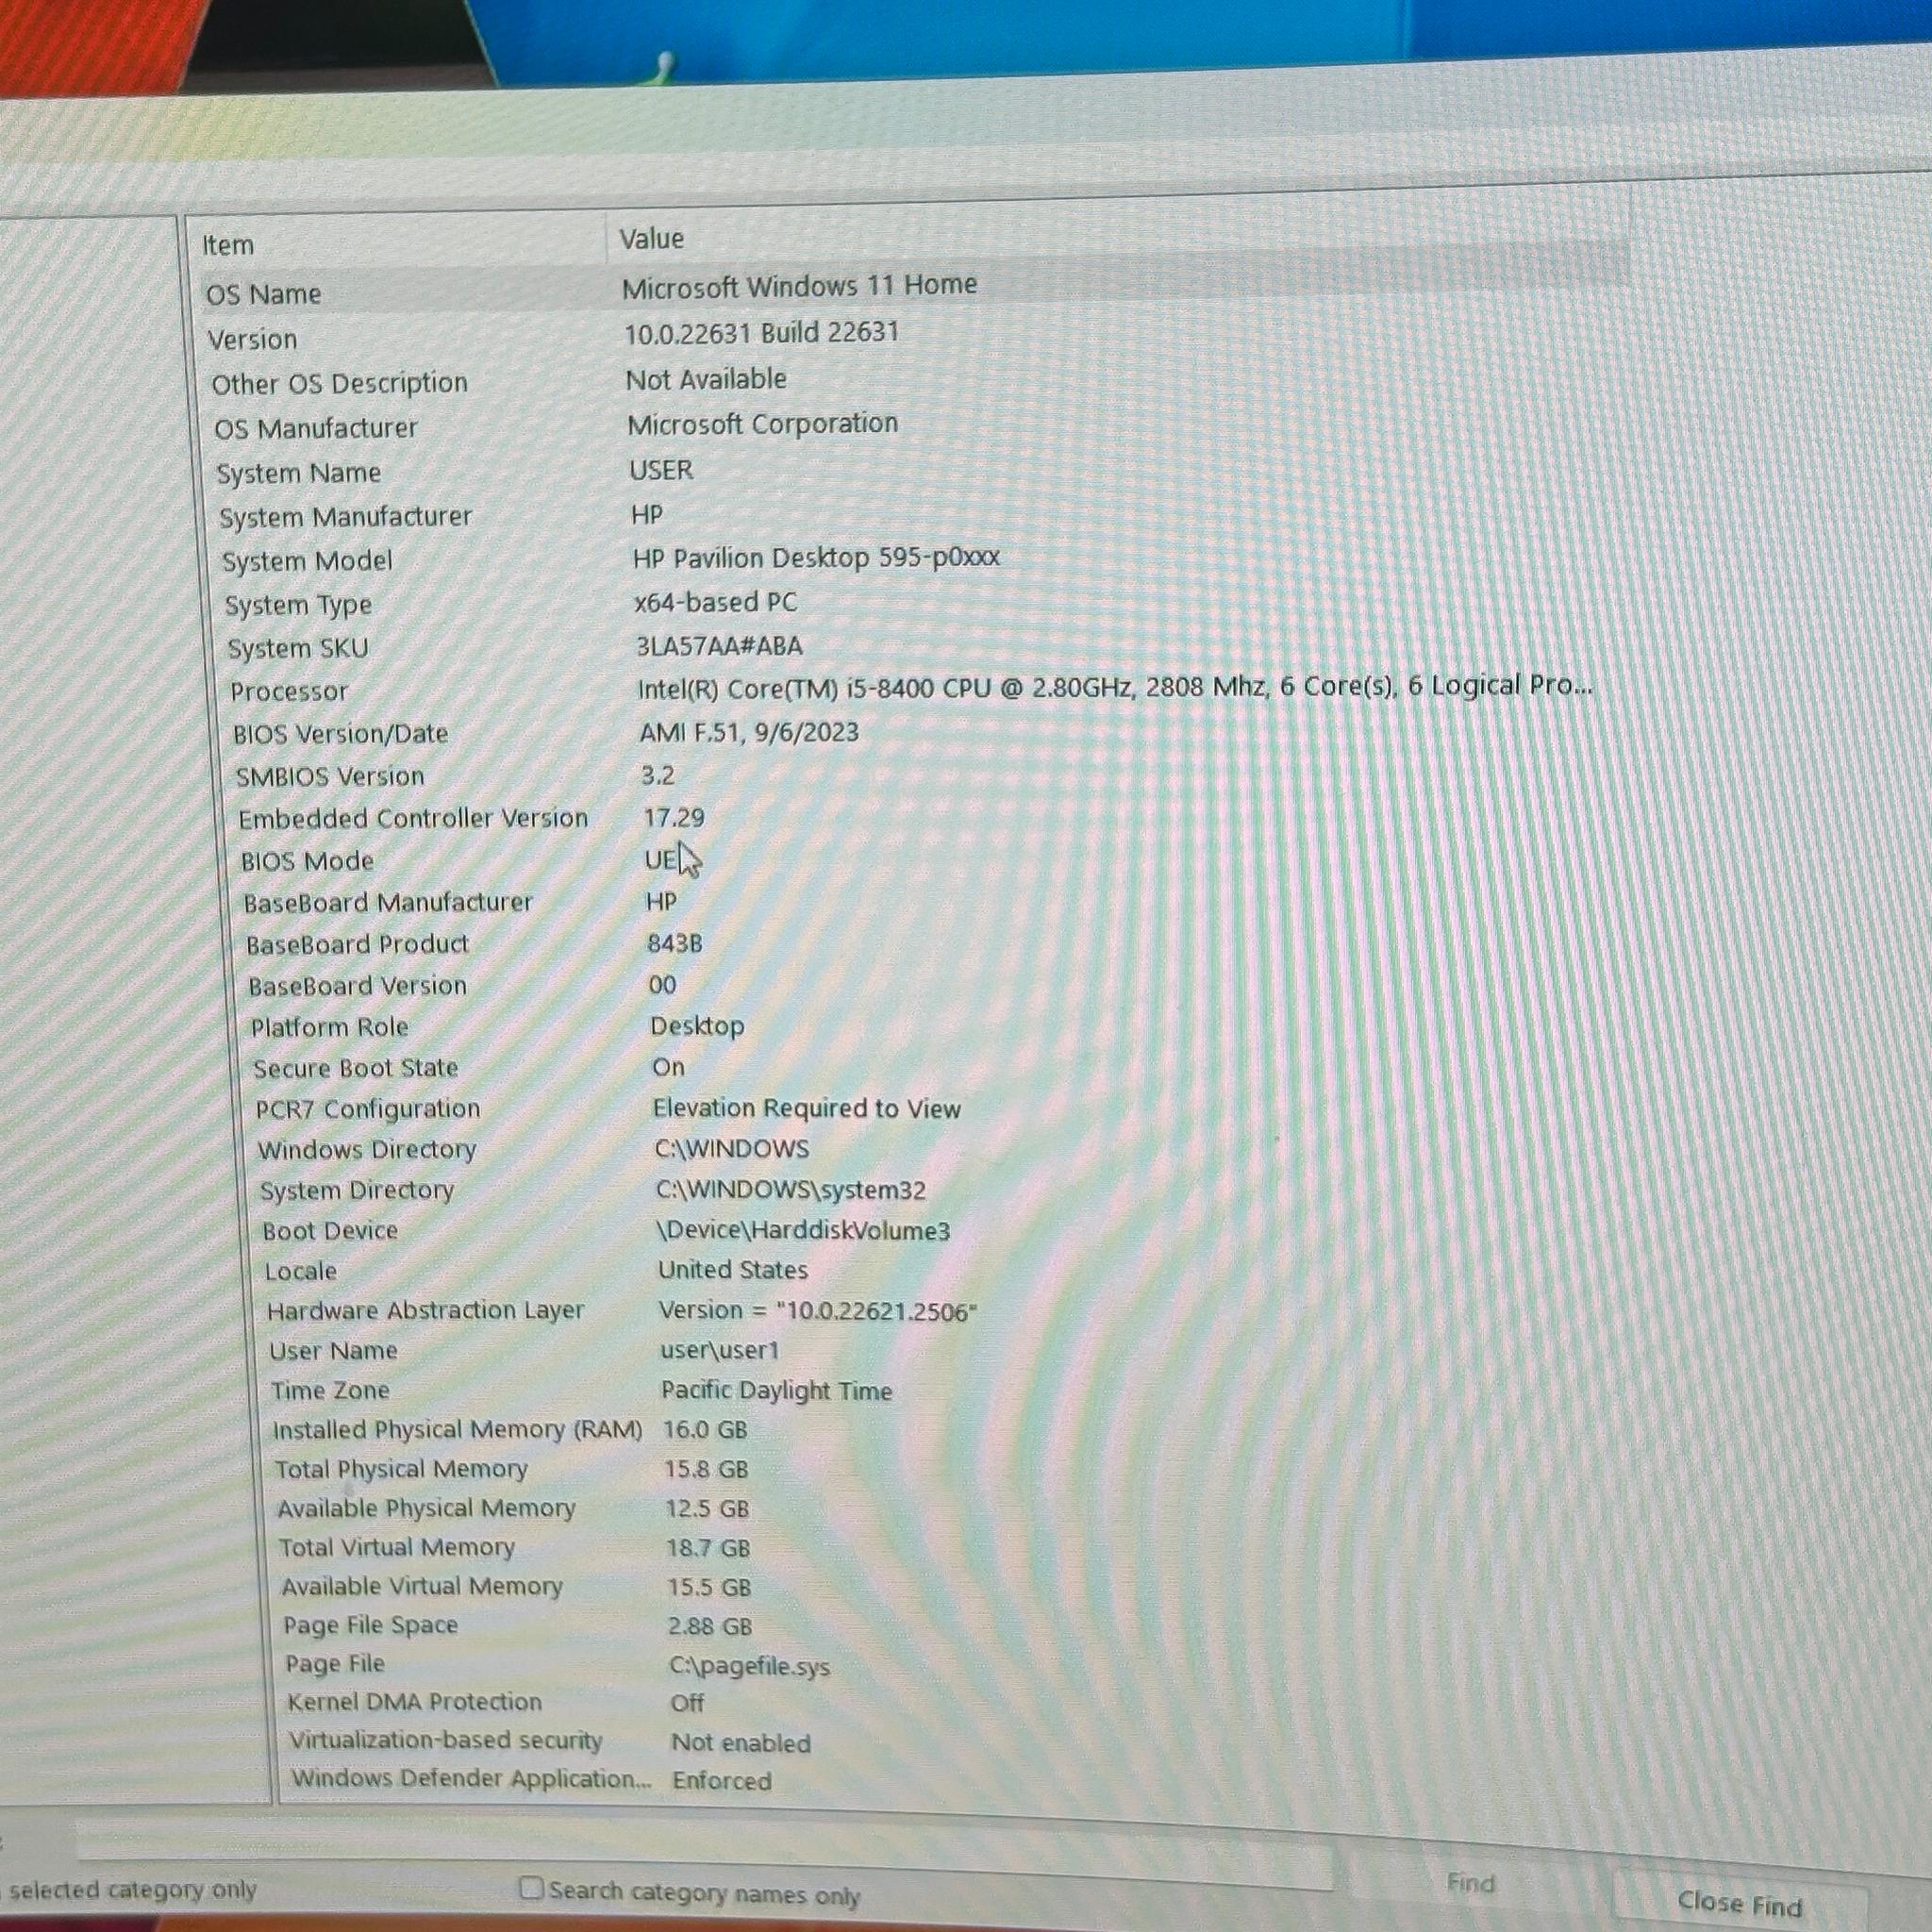Click the 10.0.22631 Build 22631 value
Viewport: 1932px width, 1932px height.
click(x=762, y=333)
